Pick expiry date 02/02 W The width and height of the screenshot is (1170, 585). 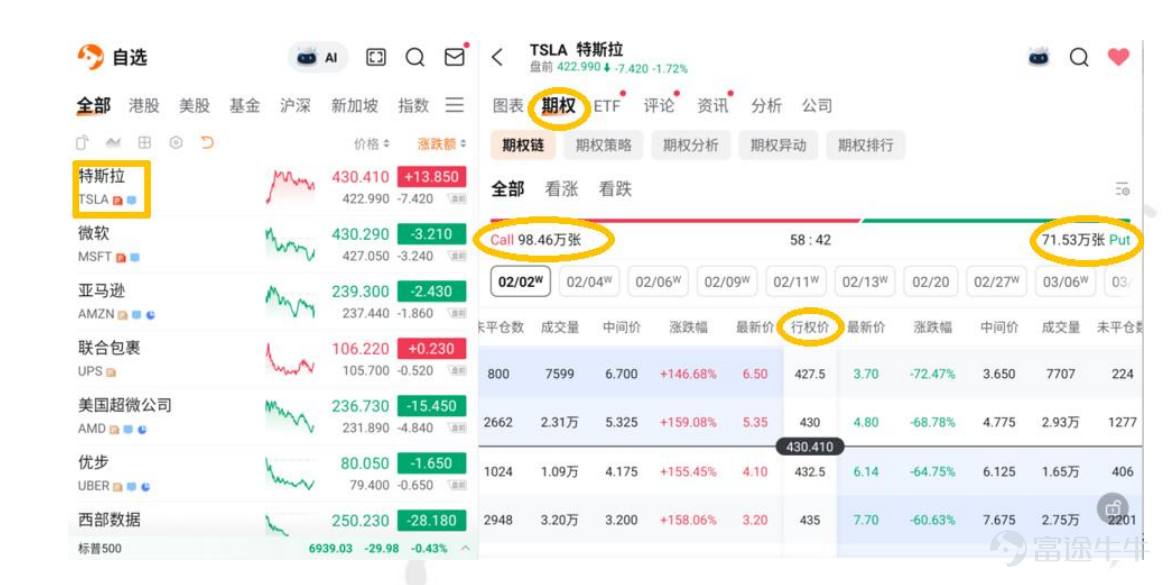click(520, 282)
